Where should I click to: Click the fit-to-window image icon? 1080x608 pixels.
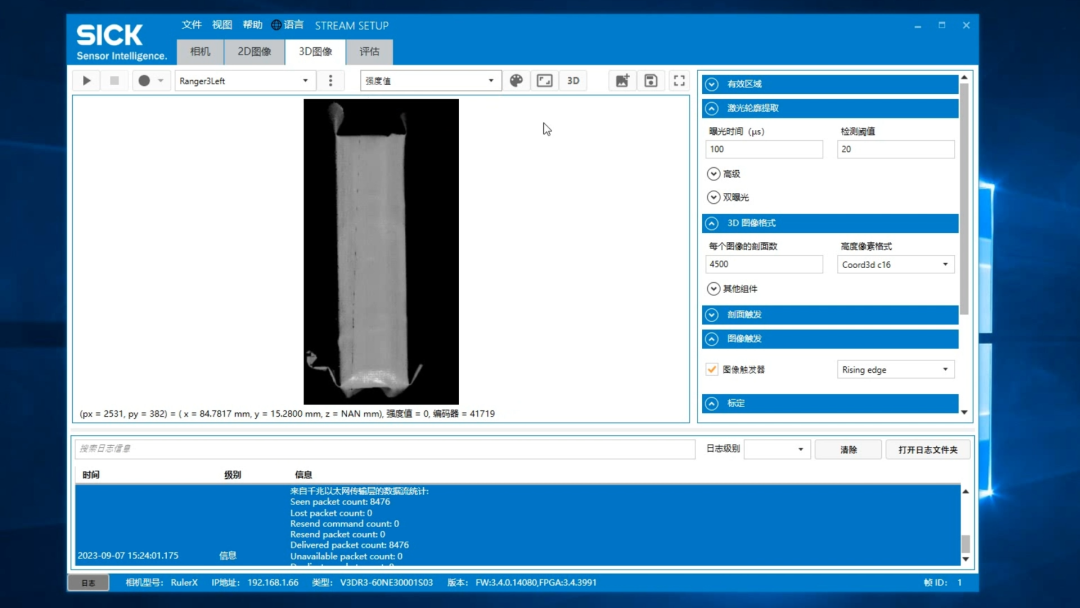click(x=545, y=81)
